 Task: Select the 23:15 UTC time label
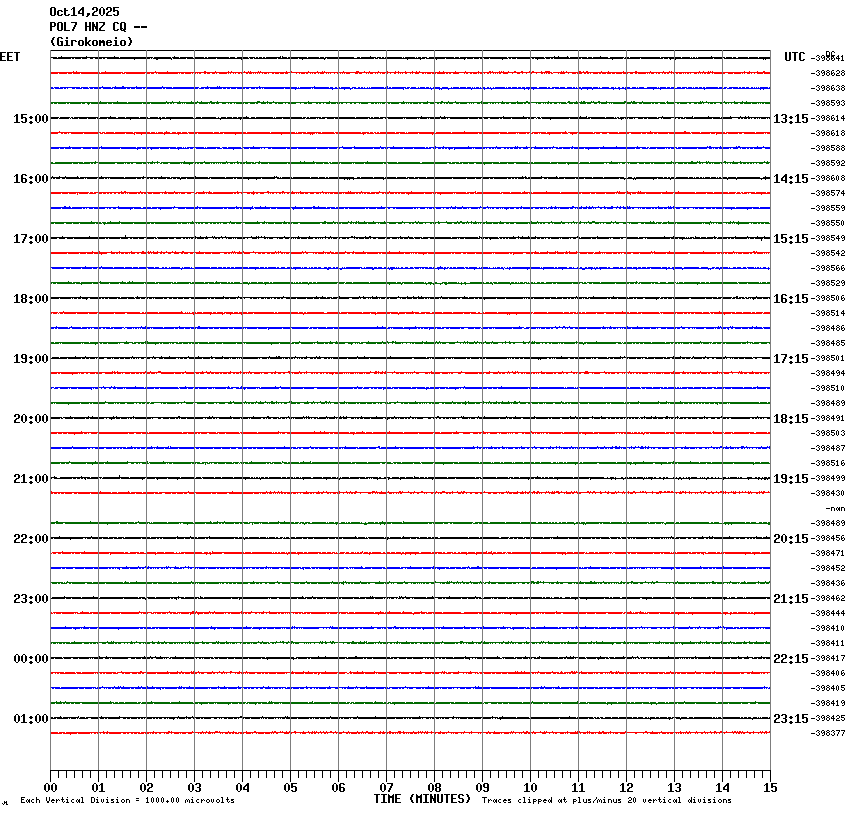click(791, 719)
